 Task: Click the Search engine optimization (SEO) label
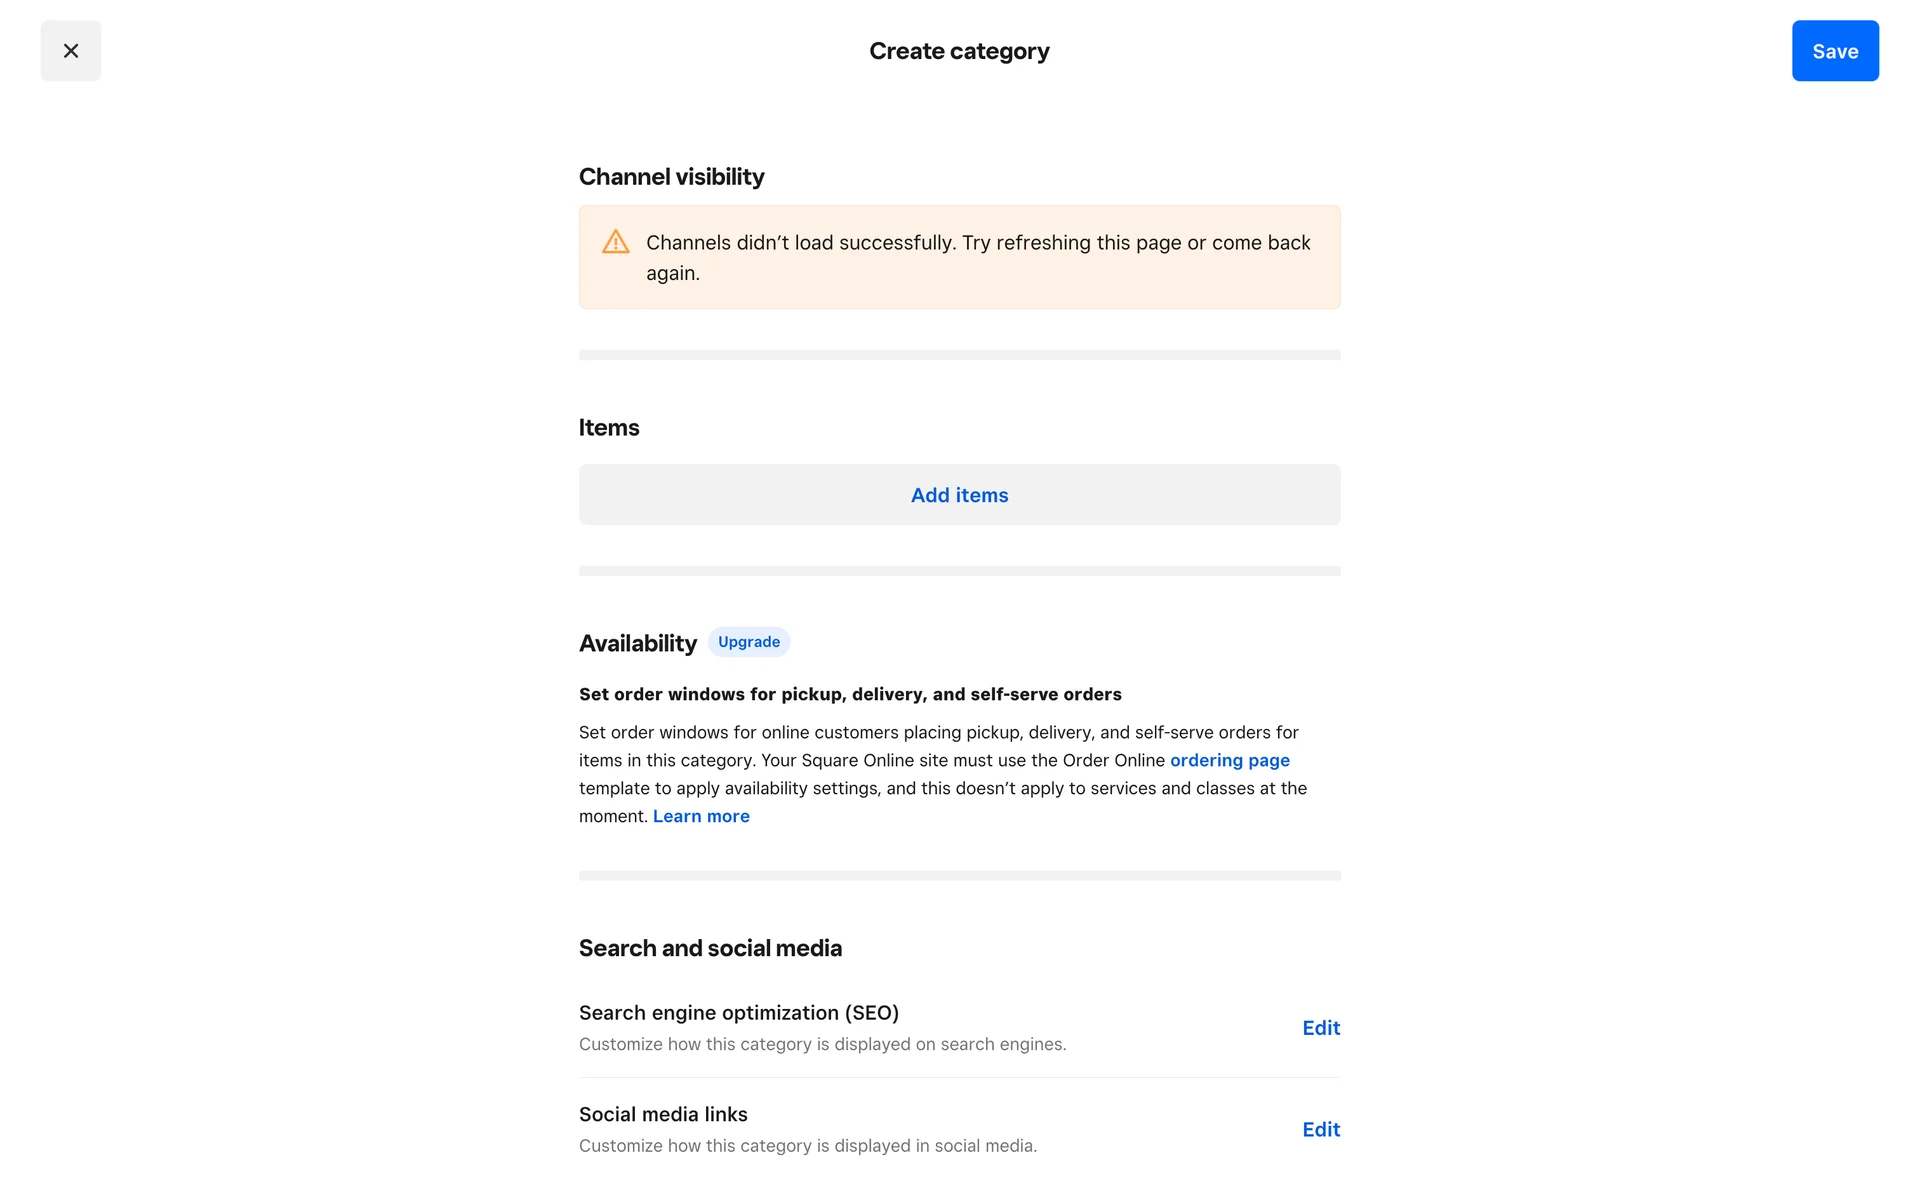[738, 1013]
